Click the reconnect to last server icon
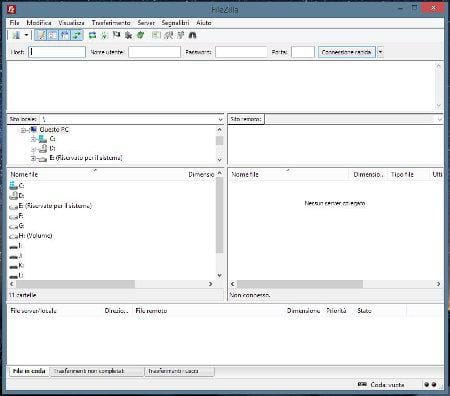Screen dimensions: 450x396 (140, 35)
